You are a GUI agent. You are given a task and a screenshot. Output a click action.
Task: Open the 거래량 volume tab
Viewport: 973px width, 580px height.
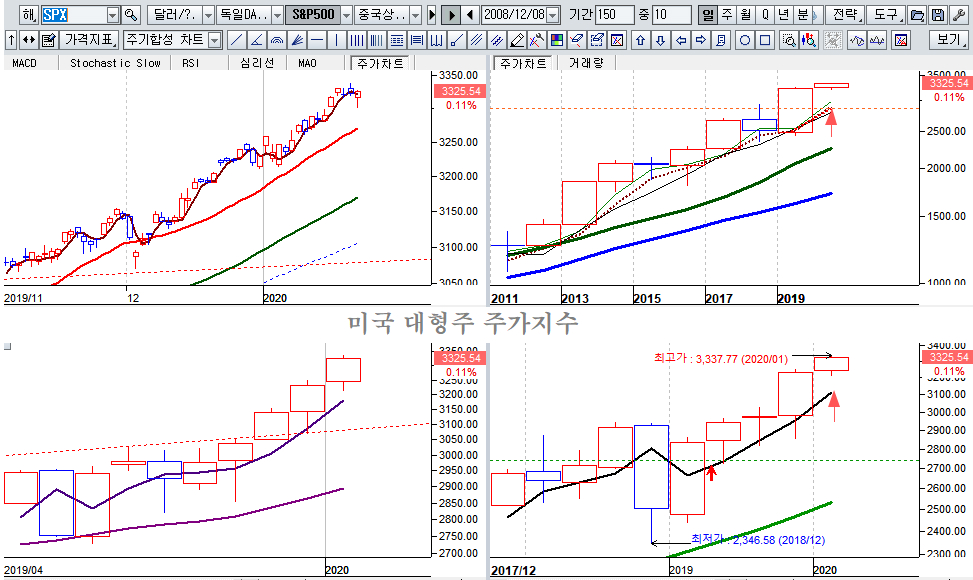pos(586,63)
